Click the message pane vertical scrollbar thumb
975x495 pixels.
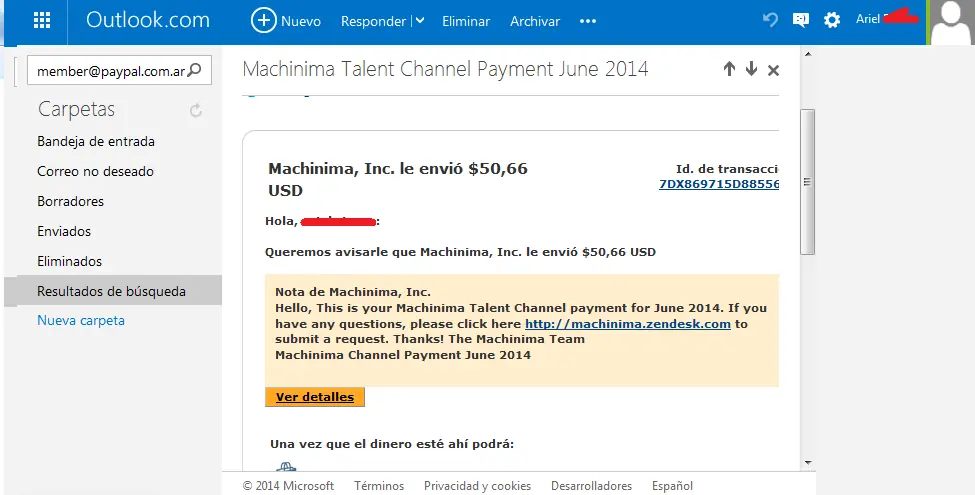pos(807,182)
